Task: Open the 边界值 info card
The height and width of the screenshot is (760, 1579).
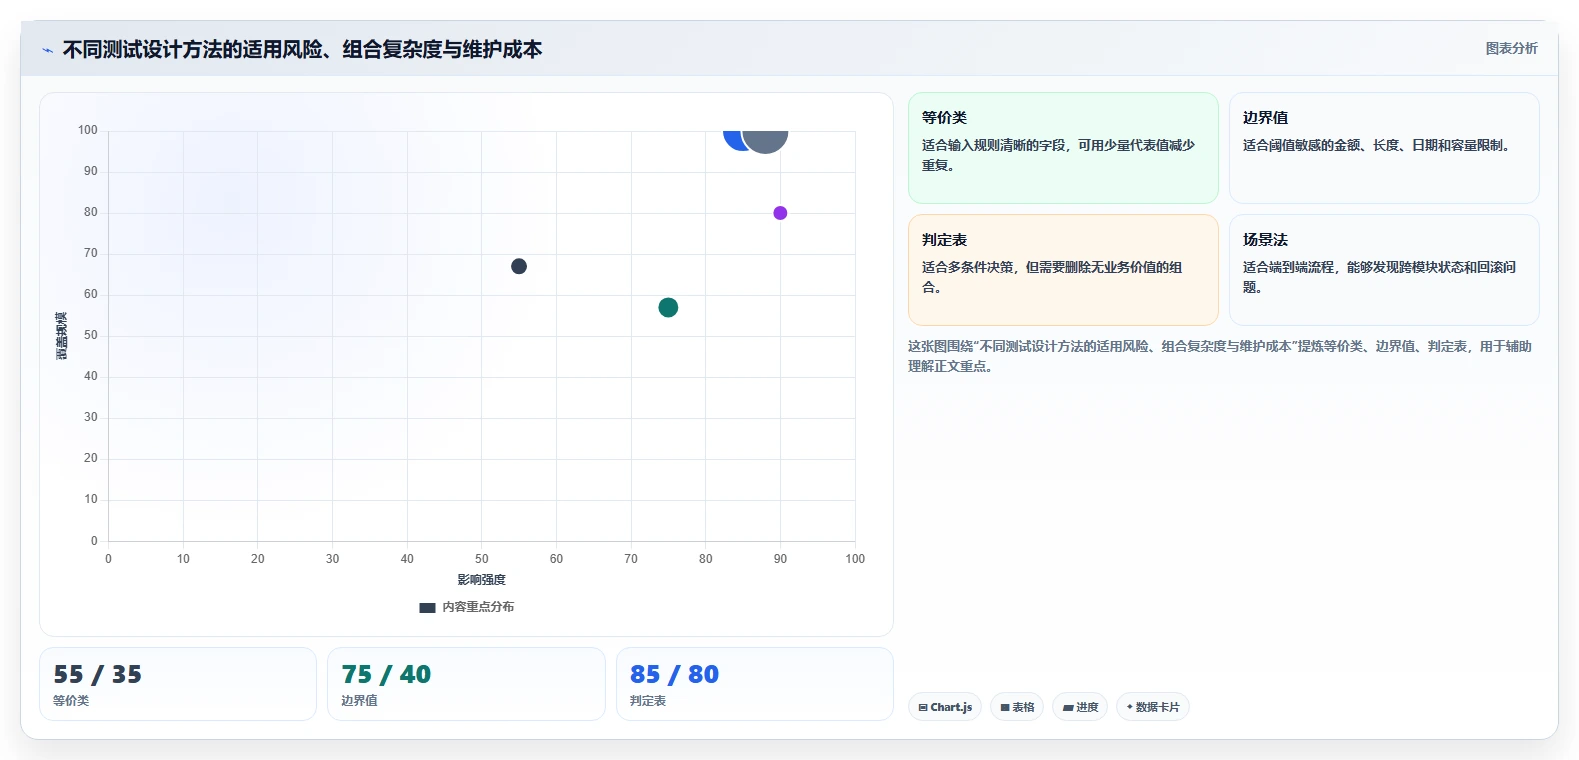Action: pyautogui.click(x=1384, y=148)
